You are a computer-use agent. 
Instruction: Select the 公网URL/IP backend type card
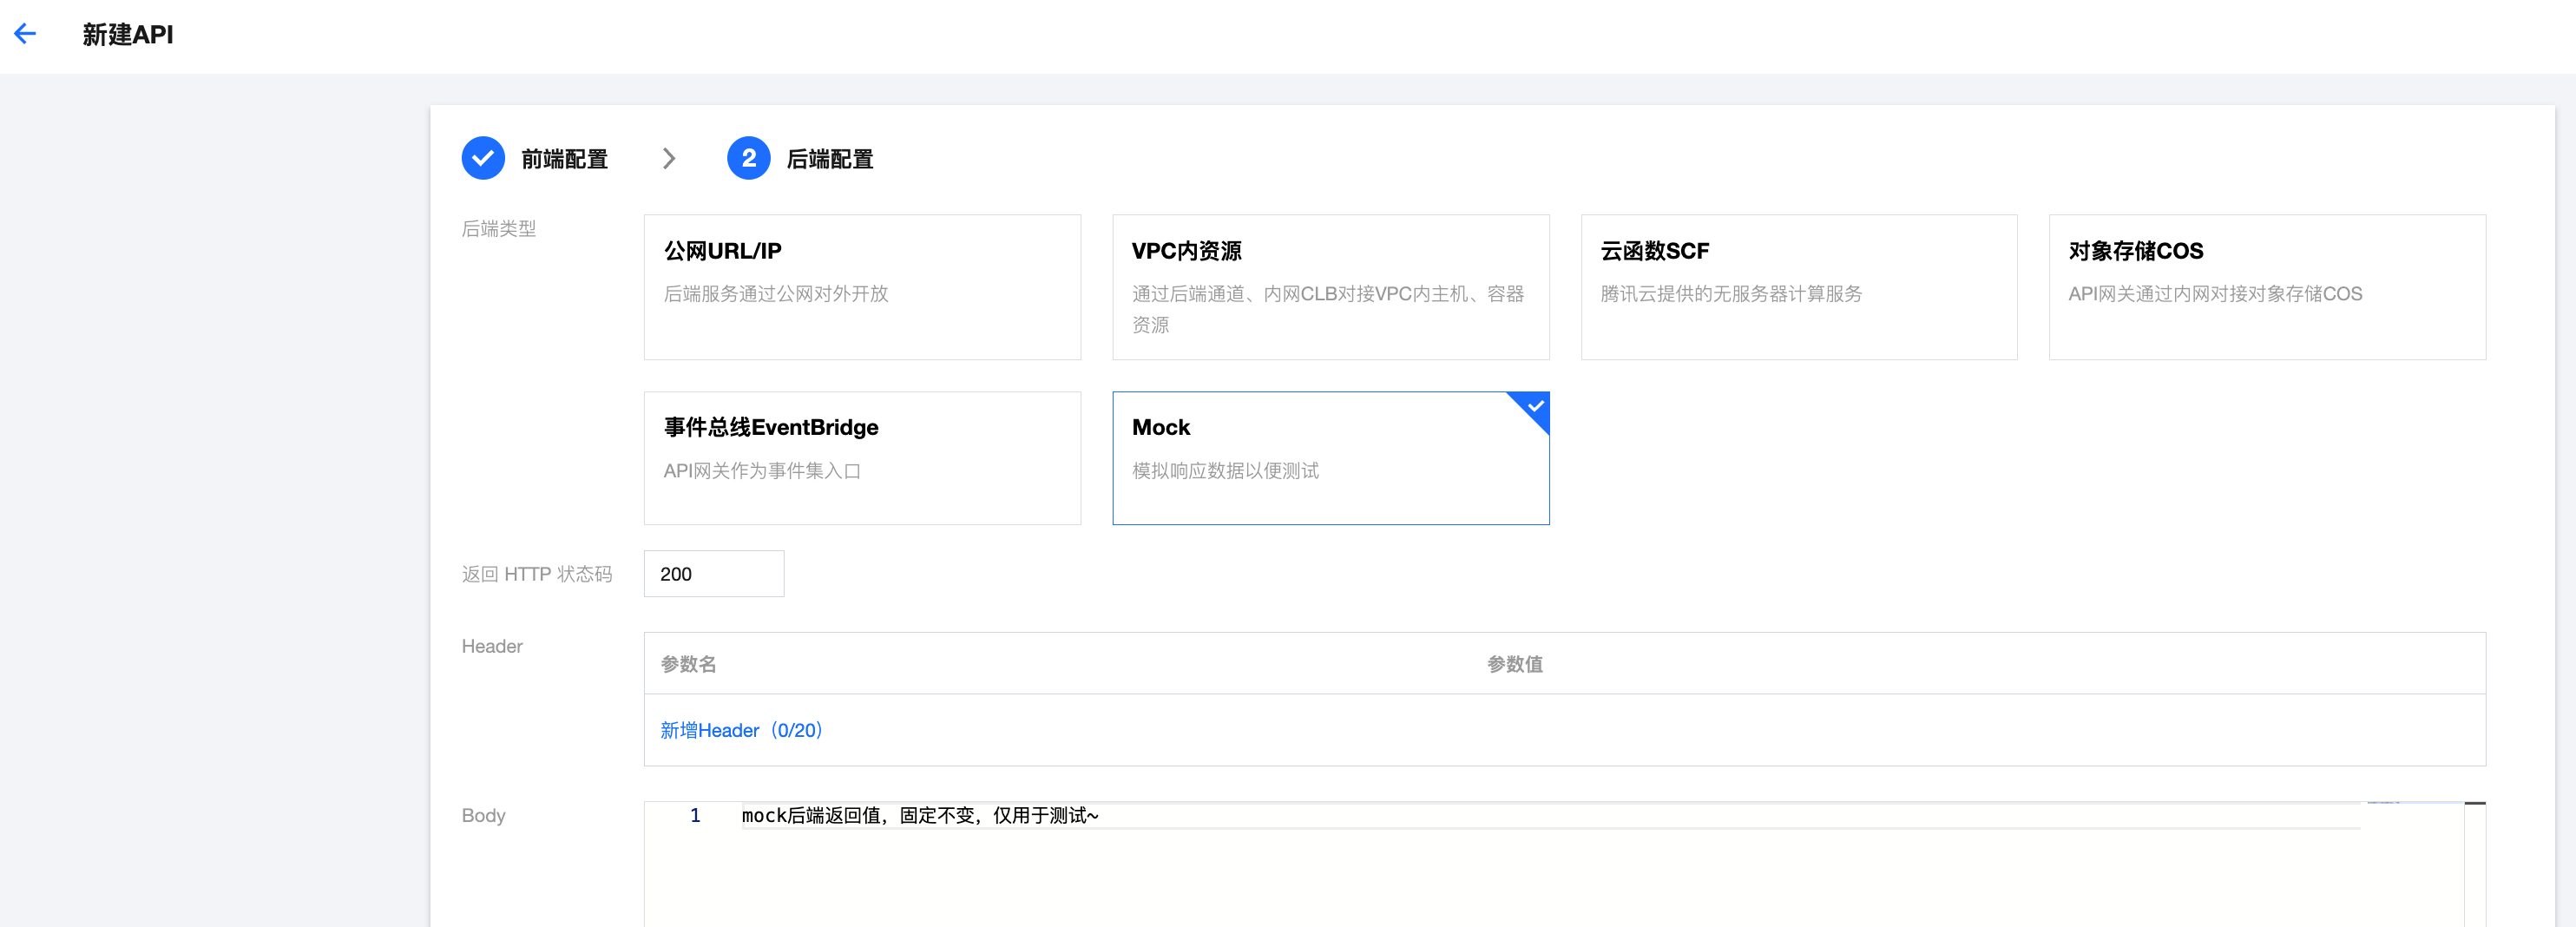[862, 287]
